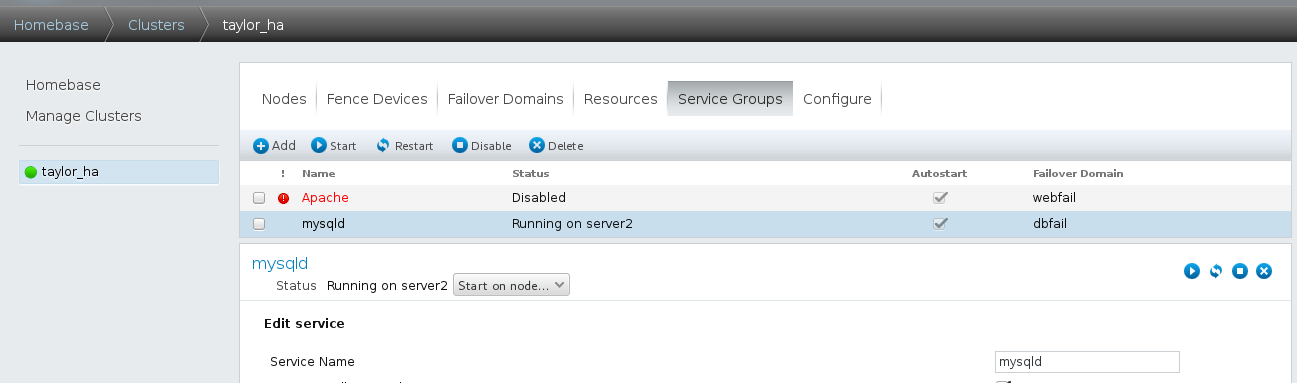
Task: Open Manage Clusters in the sidebar
Action: click(84, 116)
